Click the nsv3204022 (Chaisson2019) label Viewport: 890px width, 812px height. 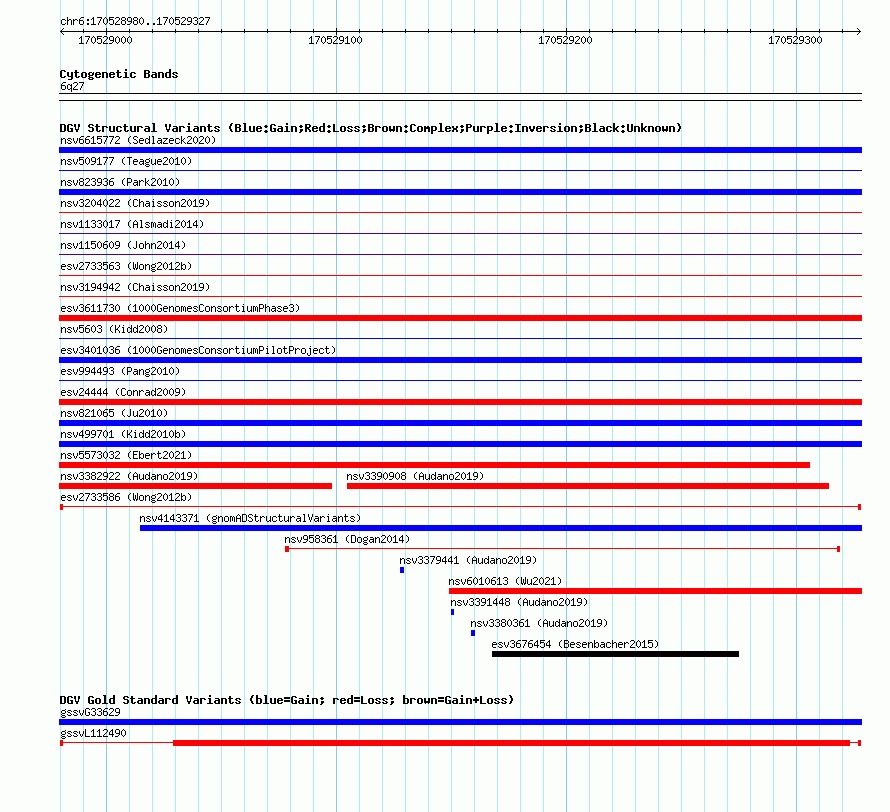(135, 203)
